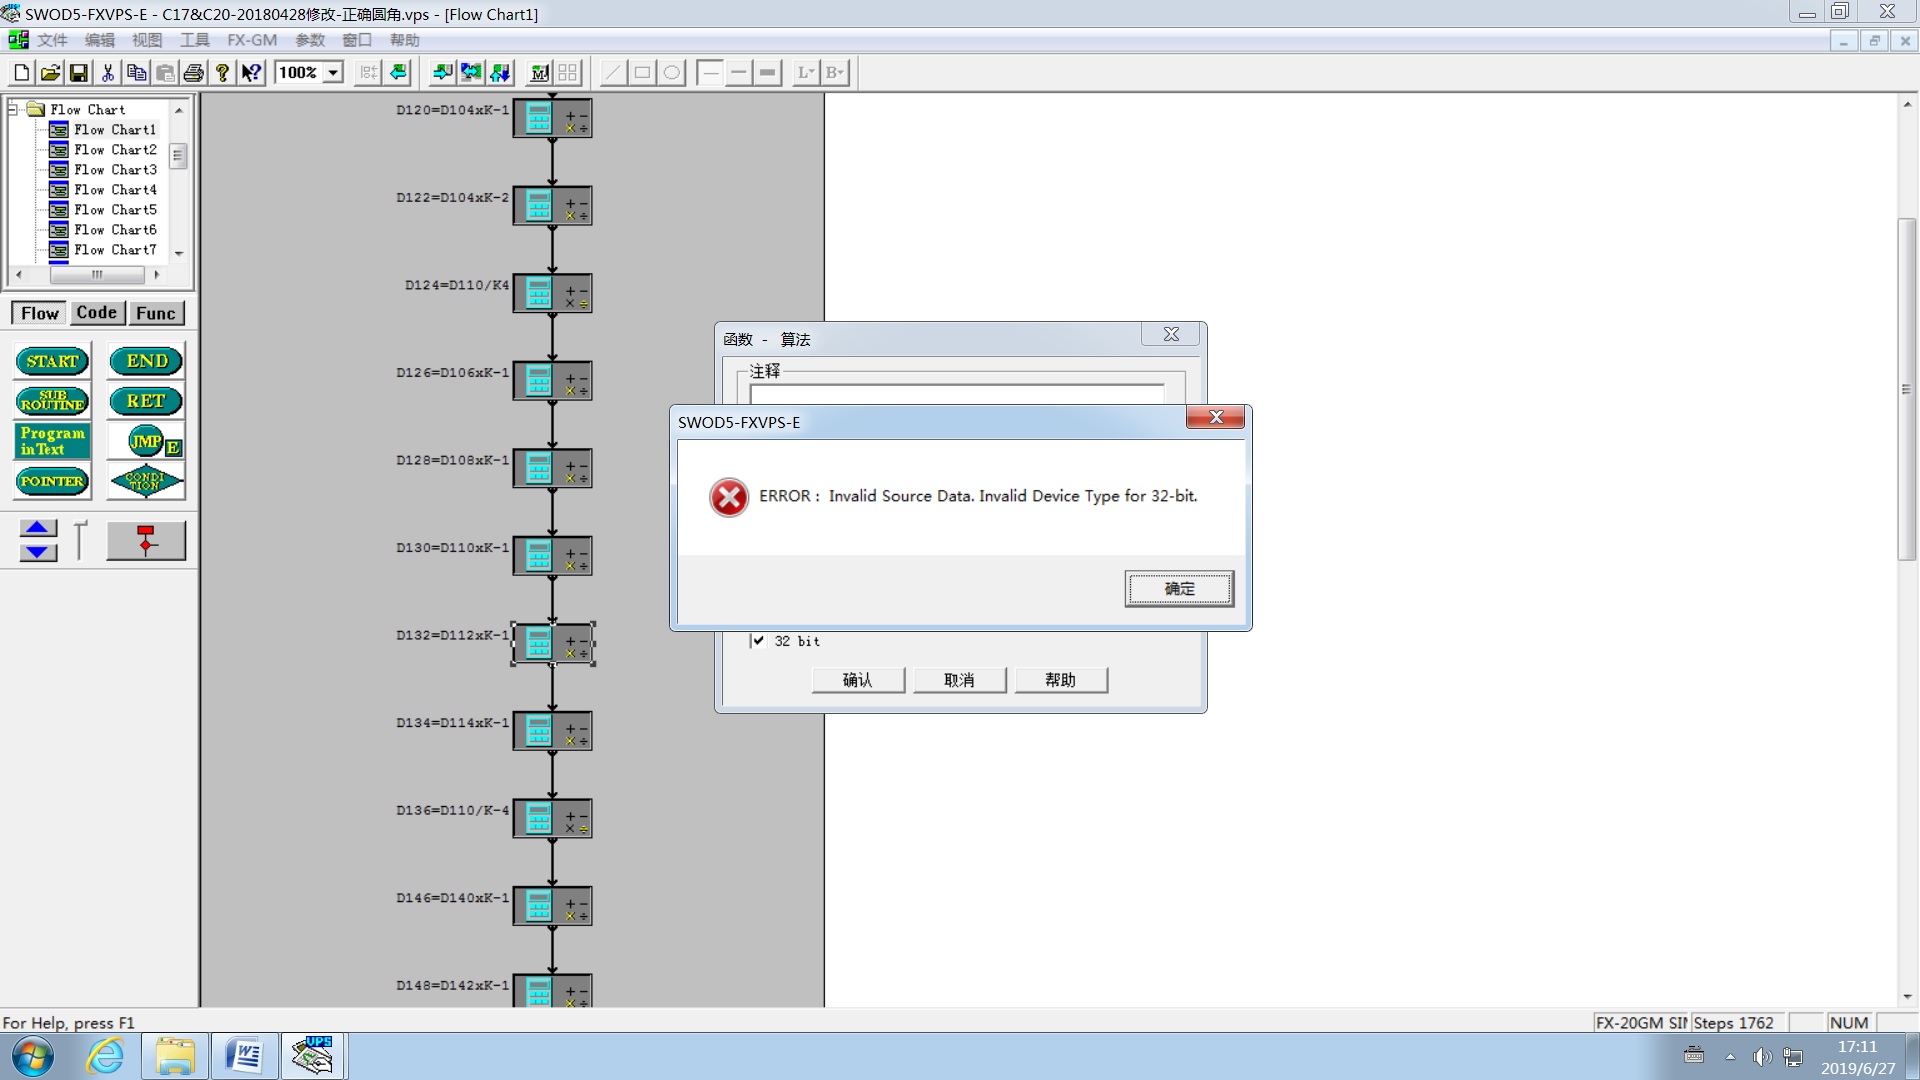Select the END flow element icon
This screenshot has height=1080, width=1920.
coord(146,361)
